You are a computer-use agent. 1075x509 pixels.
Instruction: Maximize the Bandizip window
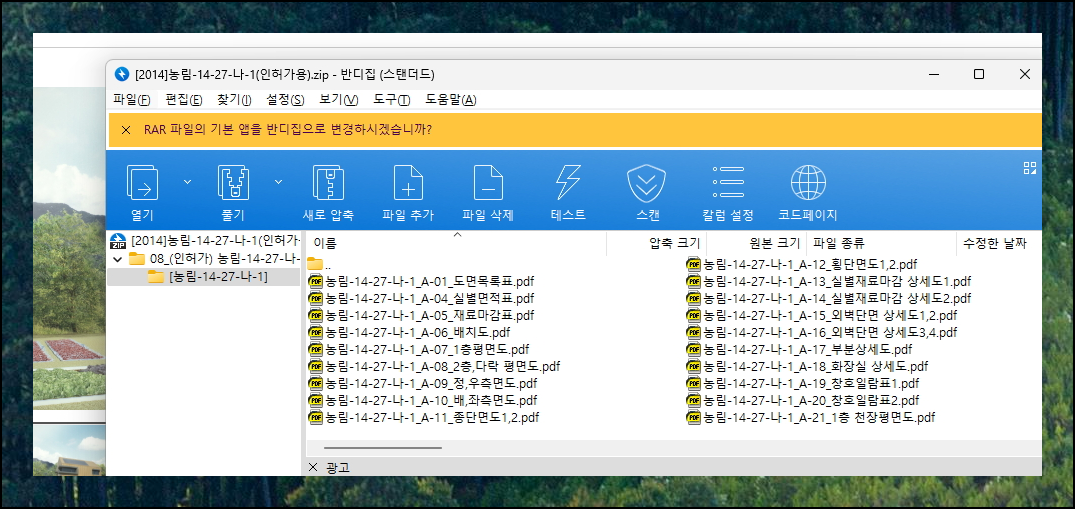pyautogui.click(x=979, y=74)
